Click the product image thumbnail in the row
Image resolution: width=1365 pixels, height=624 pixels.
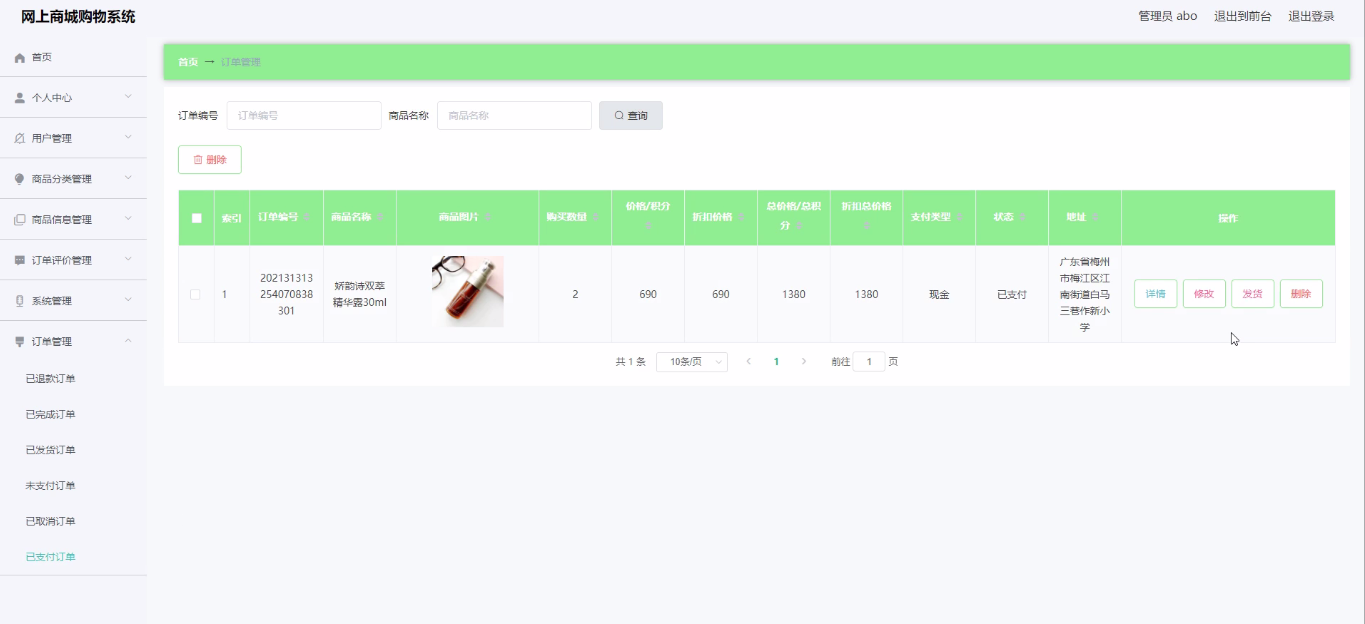point(467,291)
